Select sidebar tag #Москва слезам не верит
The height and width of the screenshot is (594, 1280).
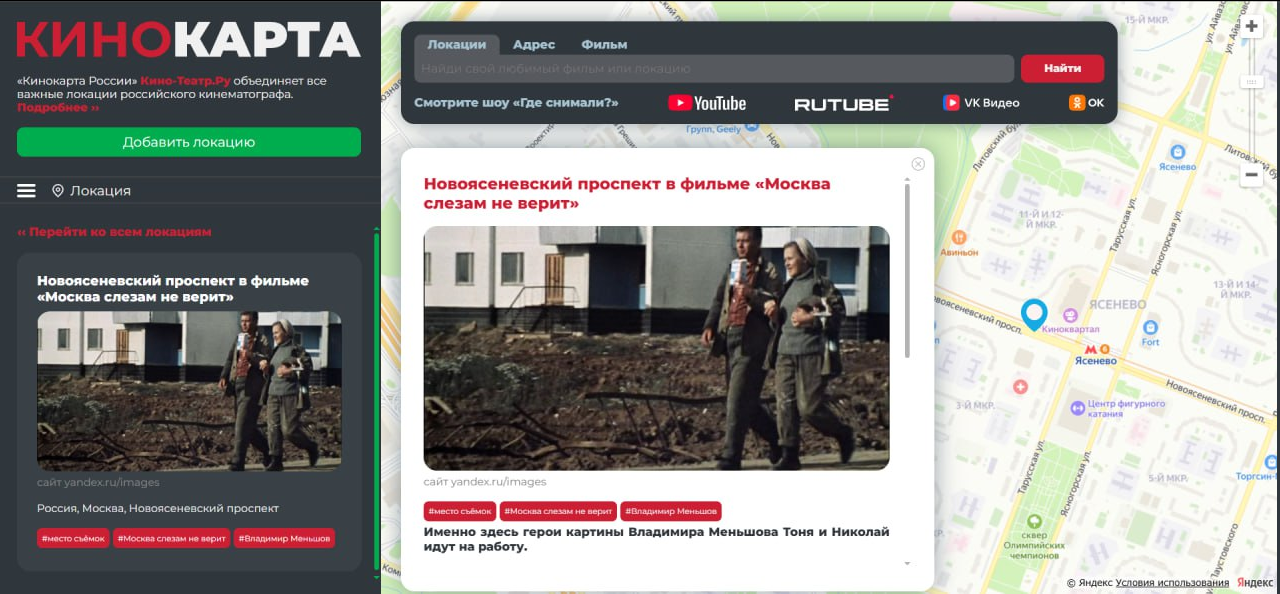click(171, 538)
